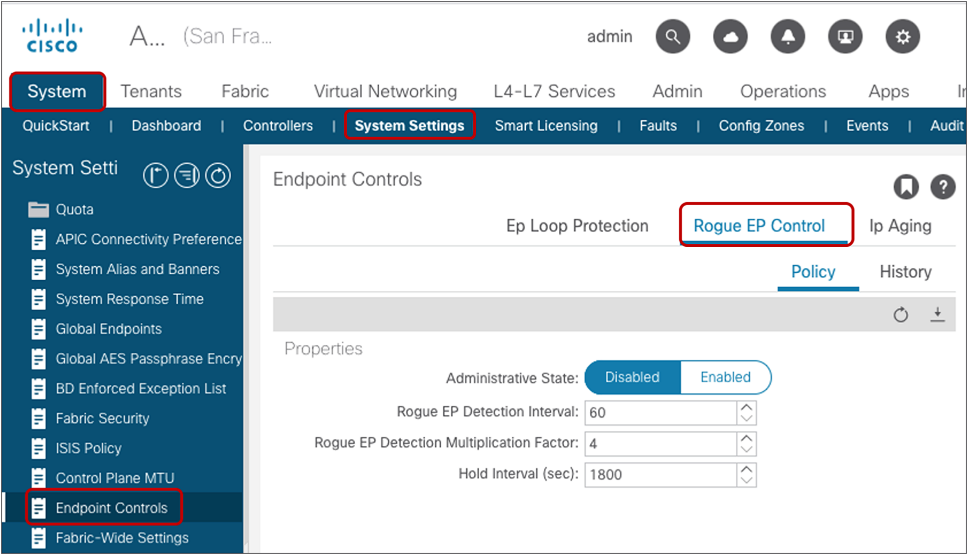The width and height of the screenshot is (968, 555).
Task: Go to QuickStart submenu
Action: coord(56,126)
